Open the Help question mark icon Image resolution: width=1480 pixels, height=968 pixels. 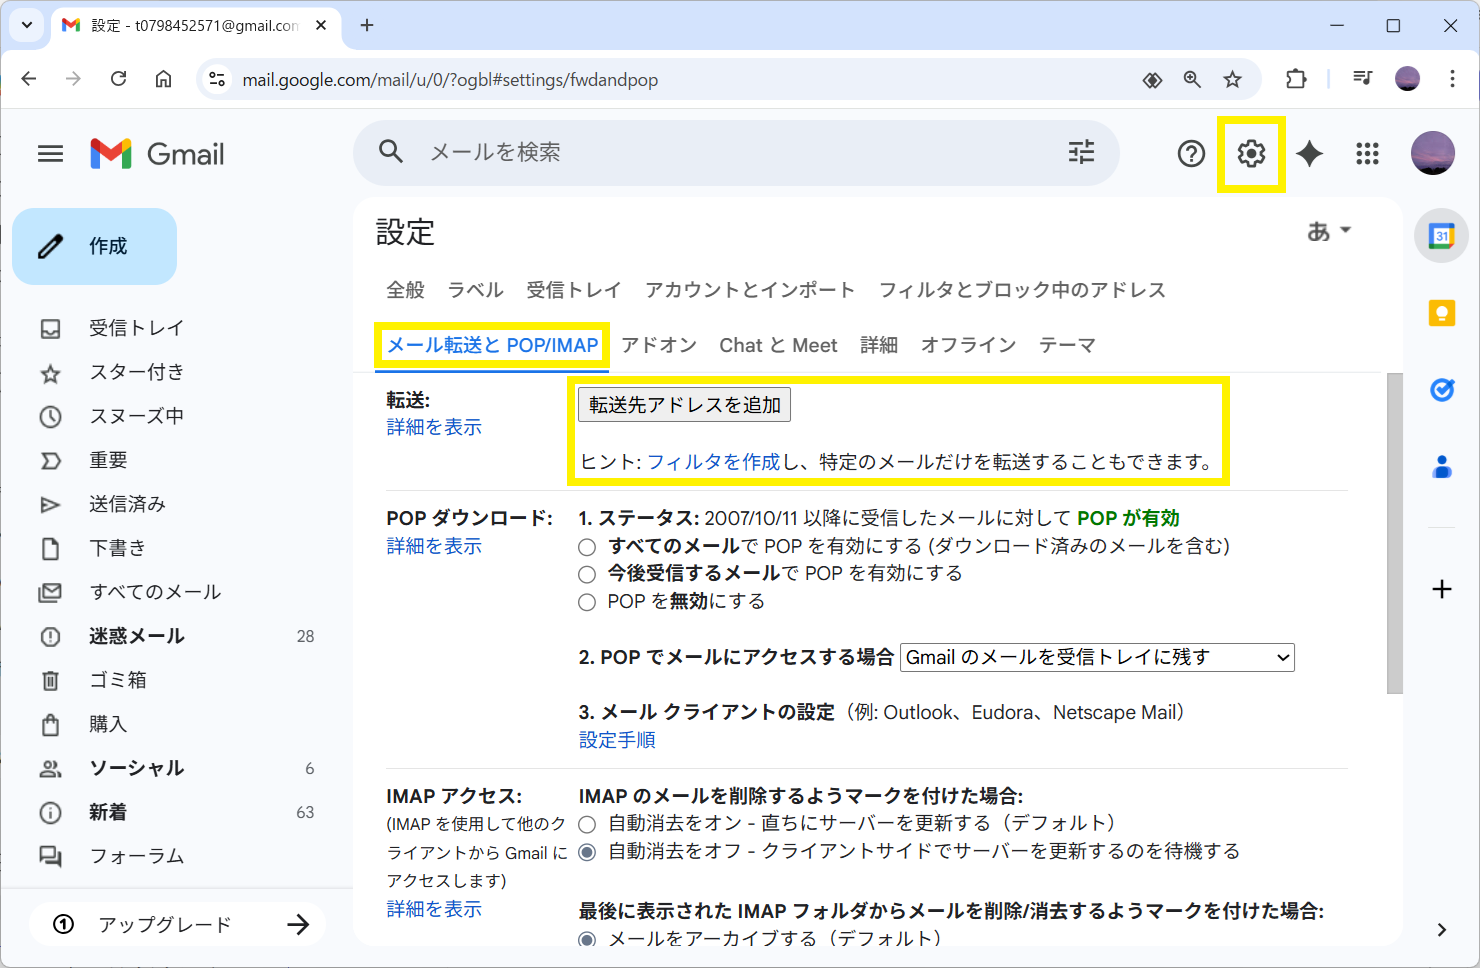click(x=1191, y=154)
